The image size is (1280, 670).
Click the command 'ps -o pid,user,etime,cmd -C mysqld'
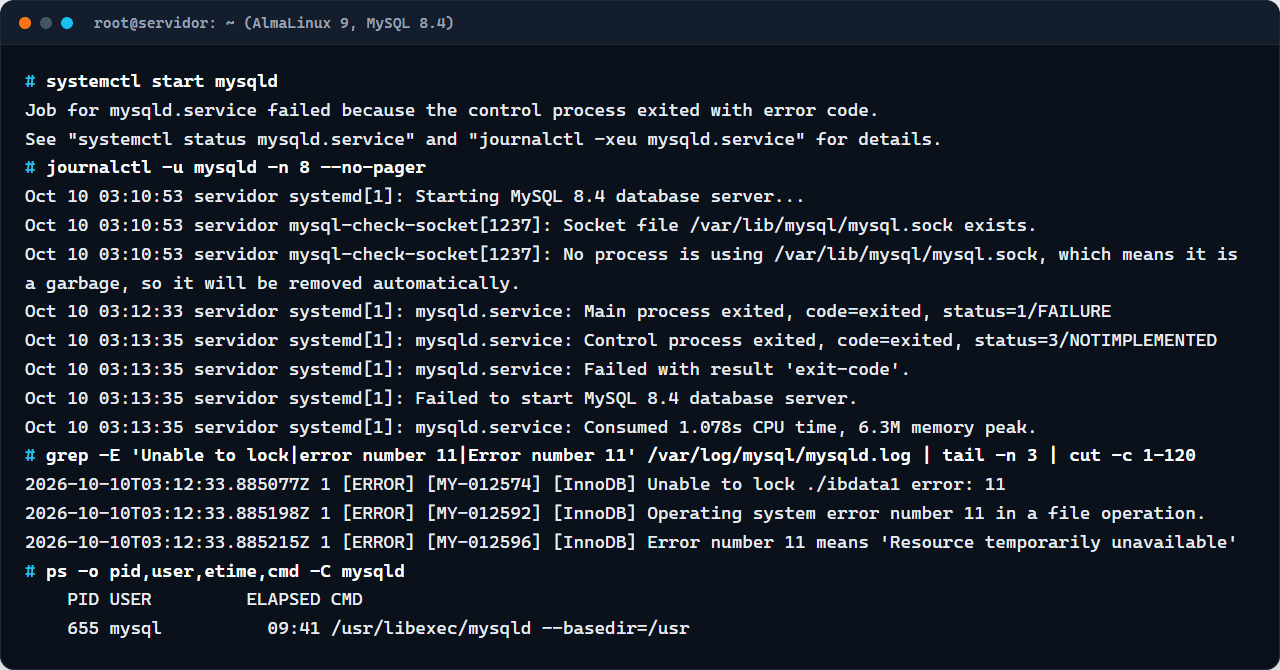click(225, 573)
